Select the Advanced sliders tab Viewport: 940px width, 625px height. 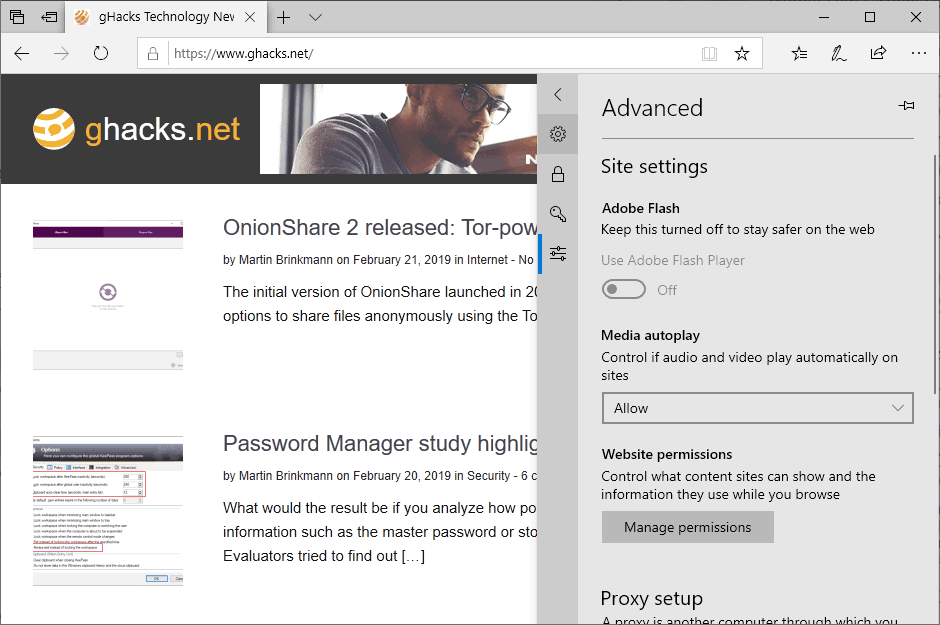pyautogui.click(x=558, y=253)
